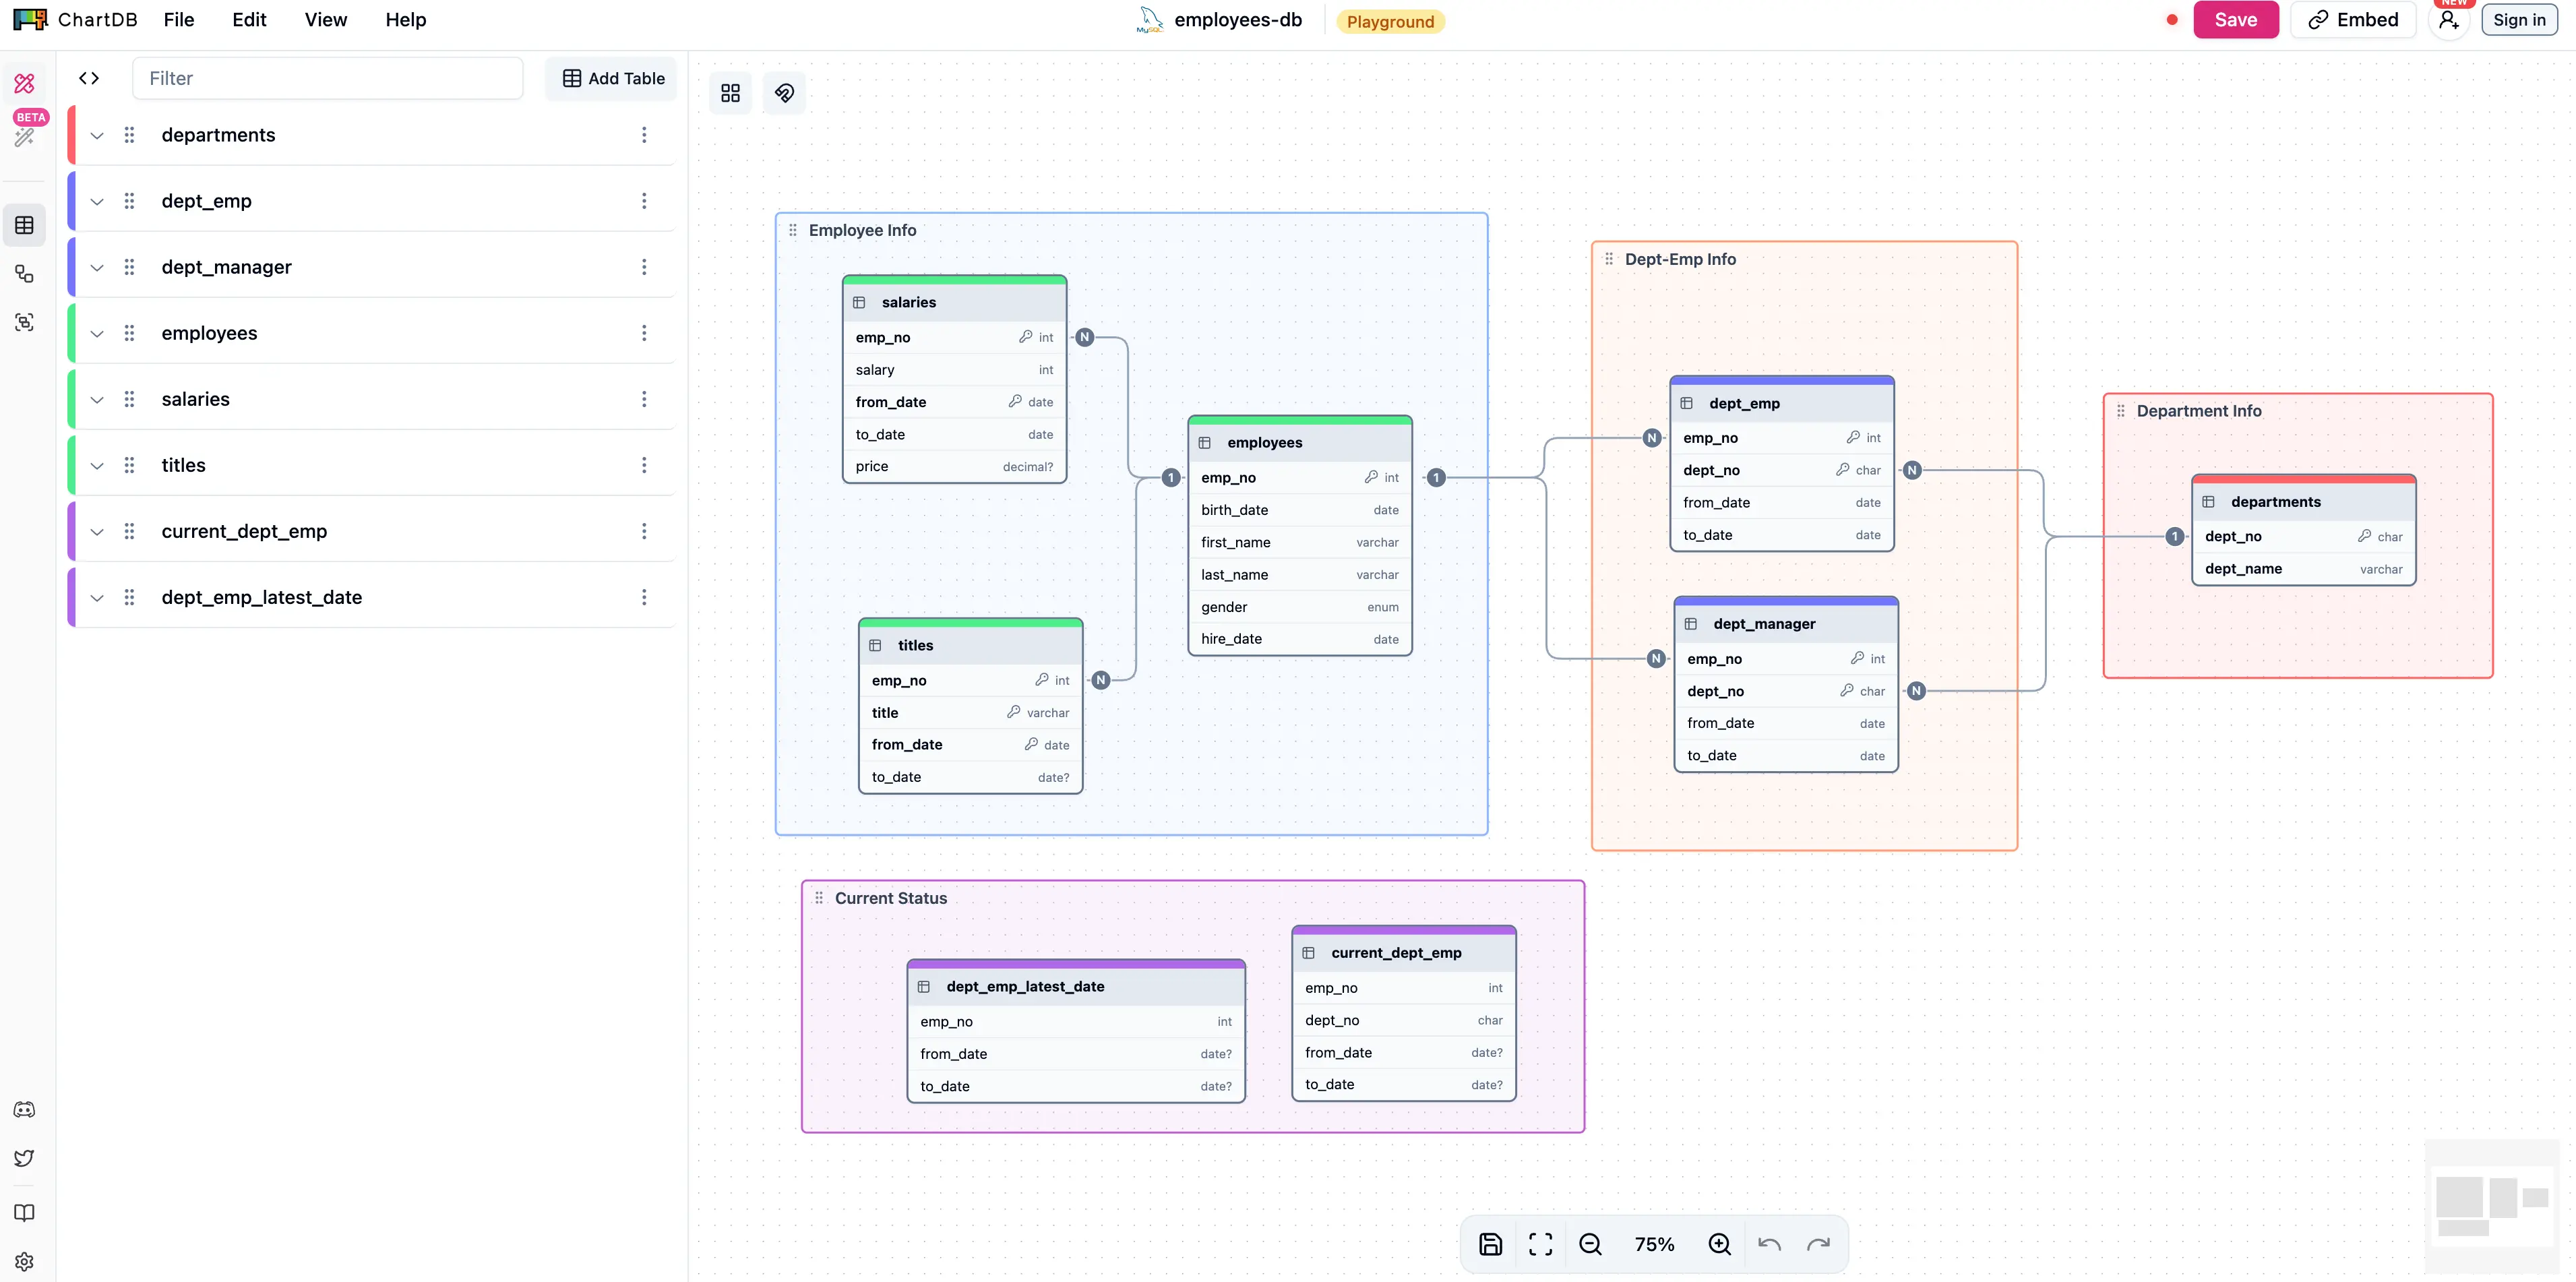
Task: Open the documentation book icon
Action: pyautogui.click(x=25, y=1213)
